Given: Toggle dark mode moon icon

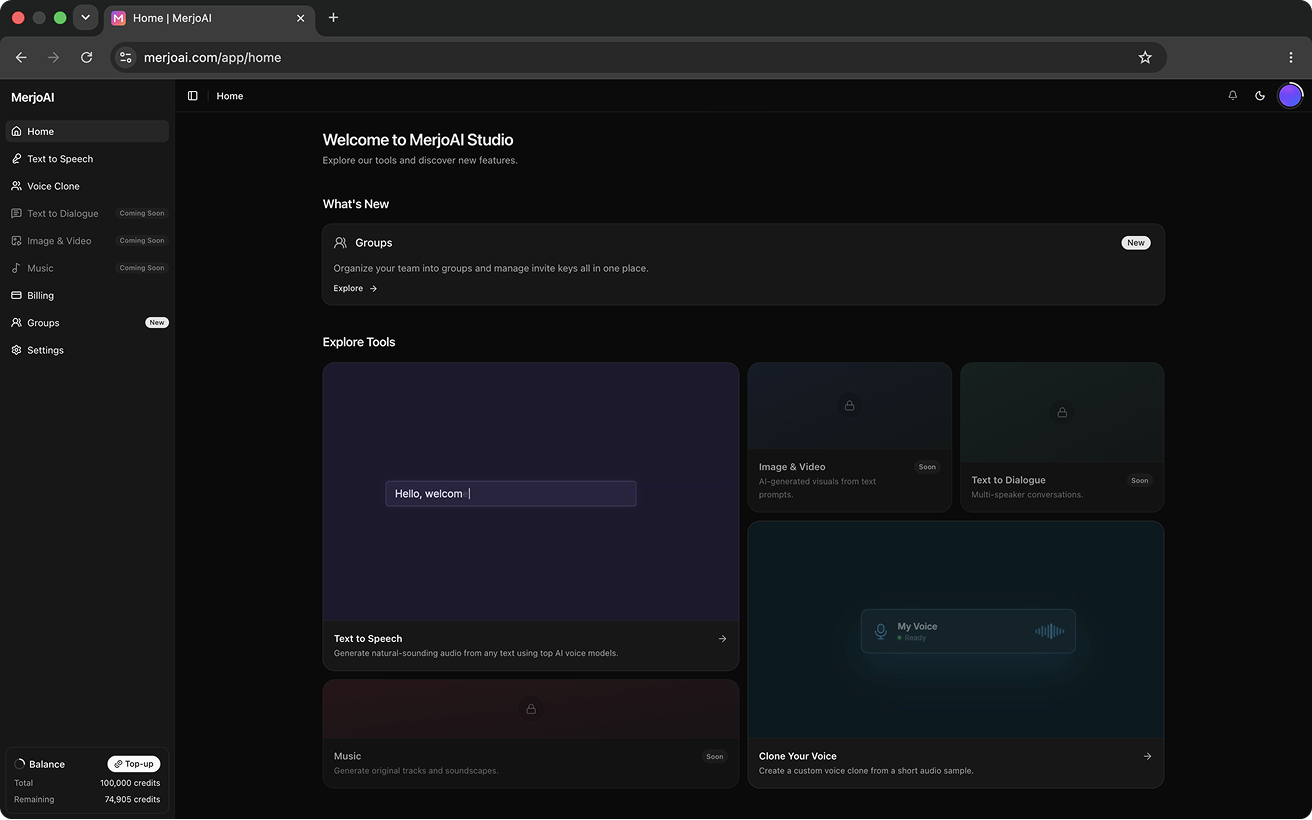Looking at the screenshot, I should (x=1260, y=96).
